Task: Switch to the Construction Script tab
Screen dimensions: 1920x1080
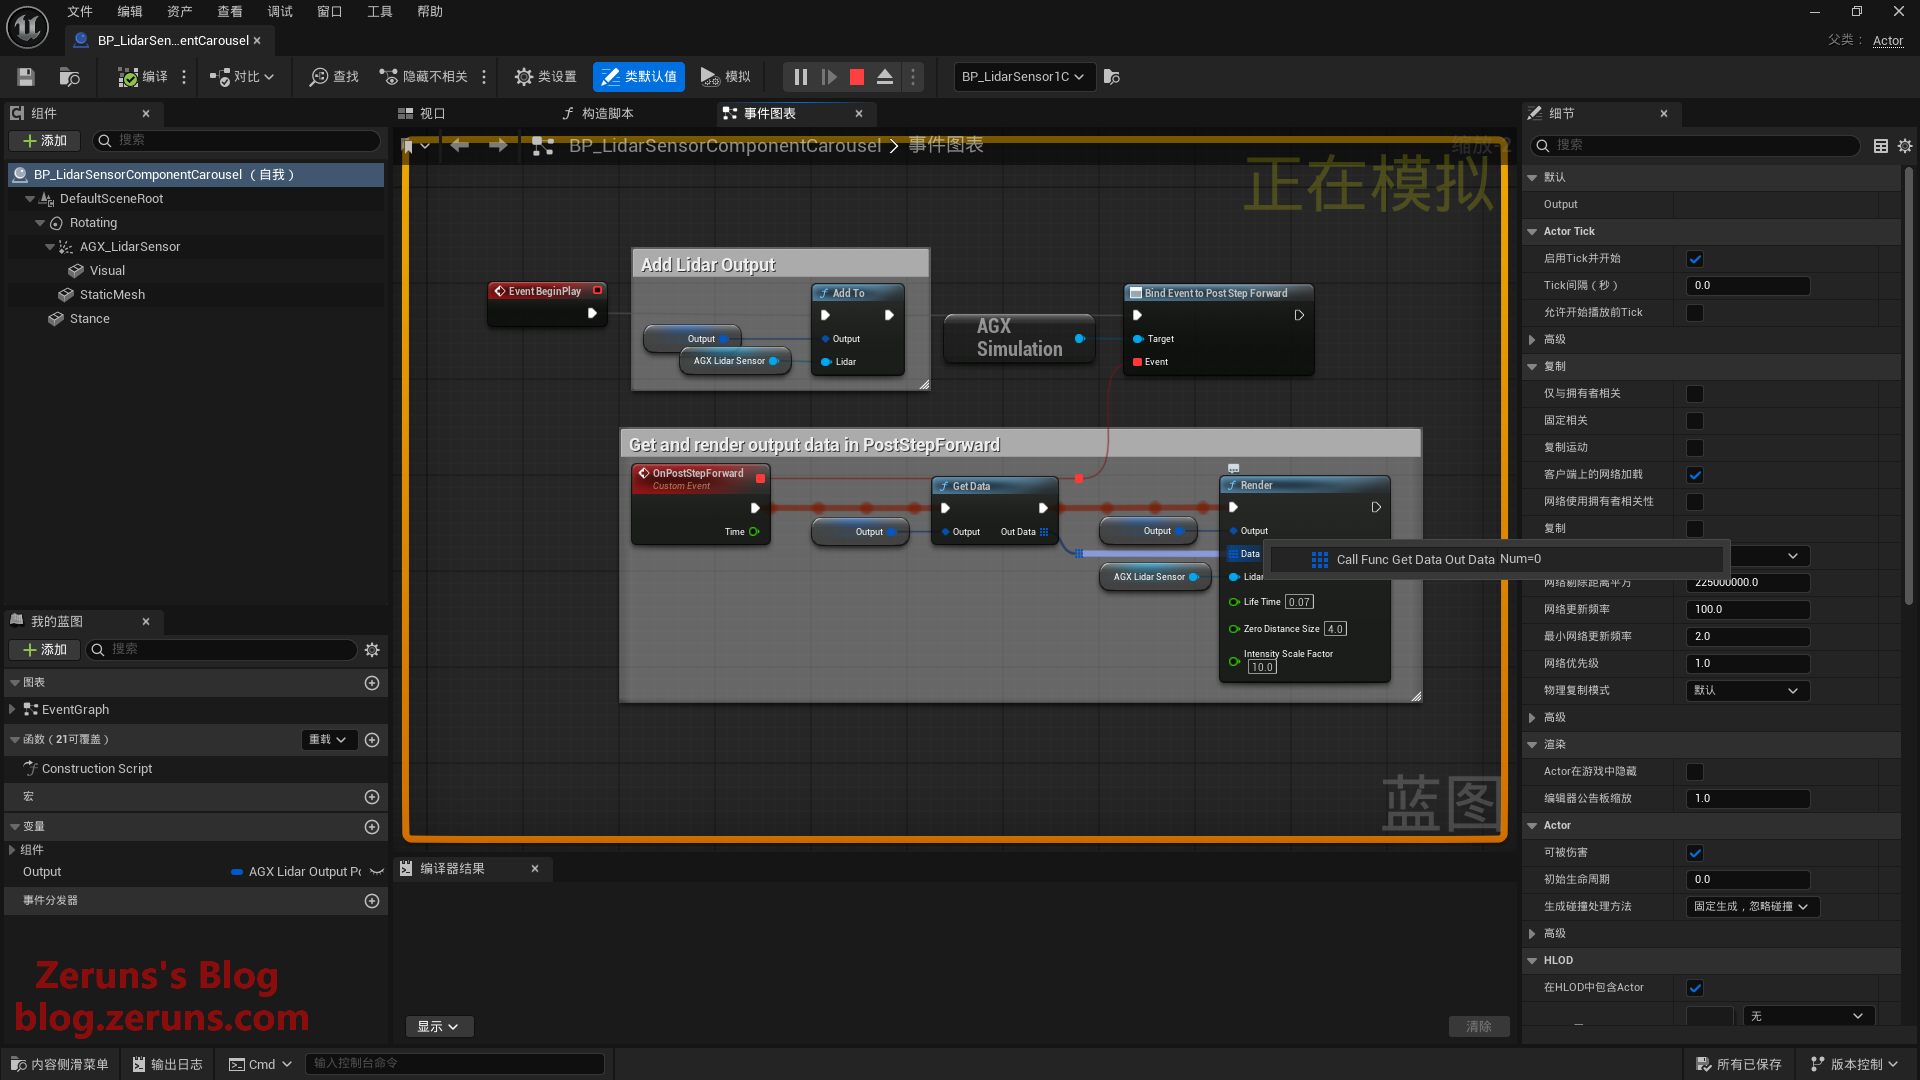Action: (x=597, y=114)
